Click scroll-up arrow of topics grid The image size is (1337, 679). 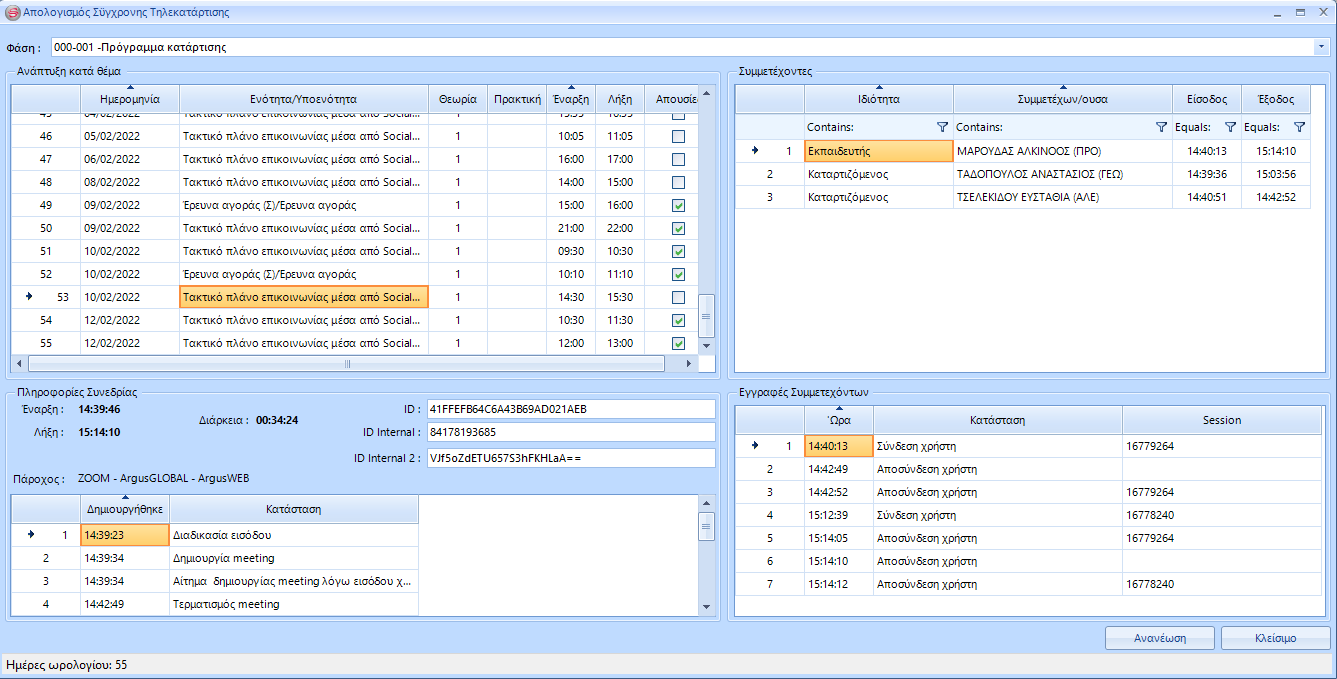[x=706, y=94]
